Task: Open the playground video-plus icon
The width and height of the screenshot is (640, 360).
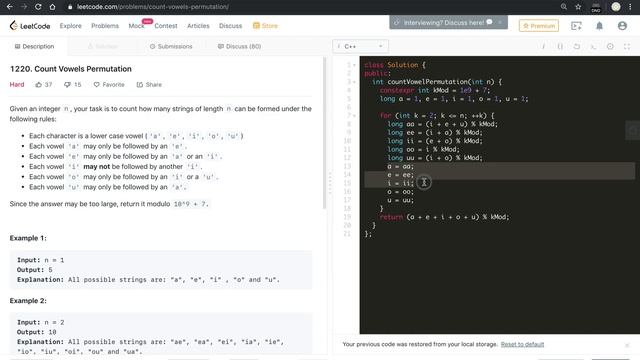Action: 576,26
